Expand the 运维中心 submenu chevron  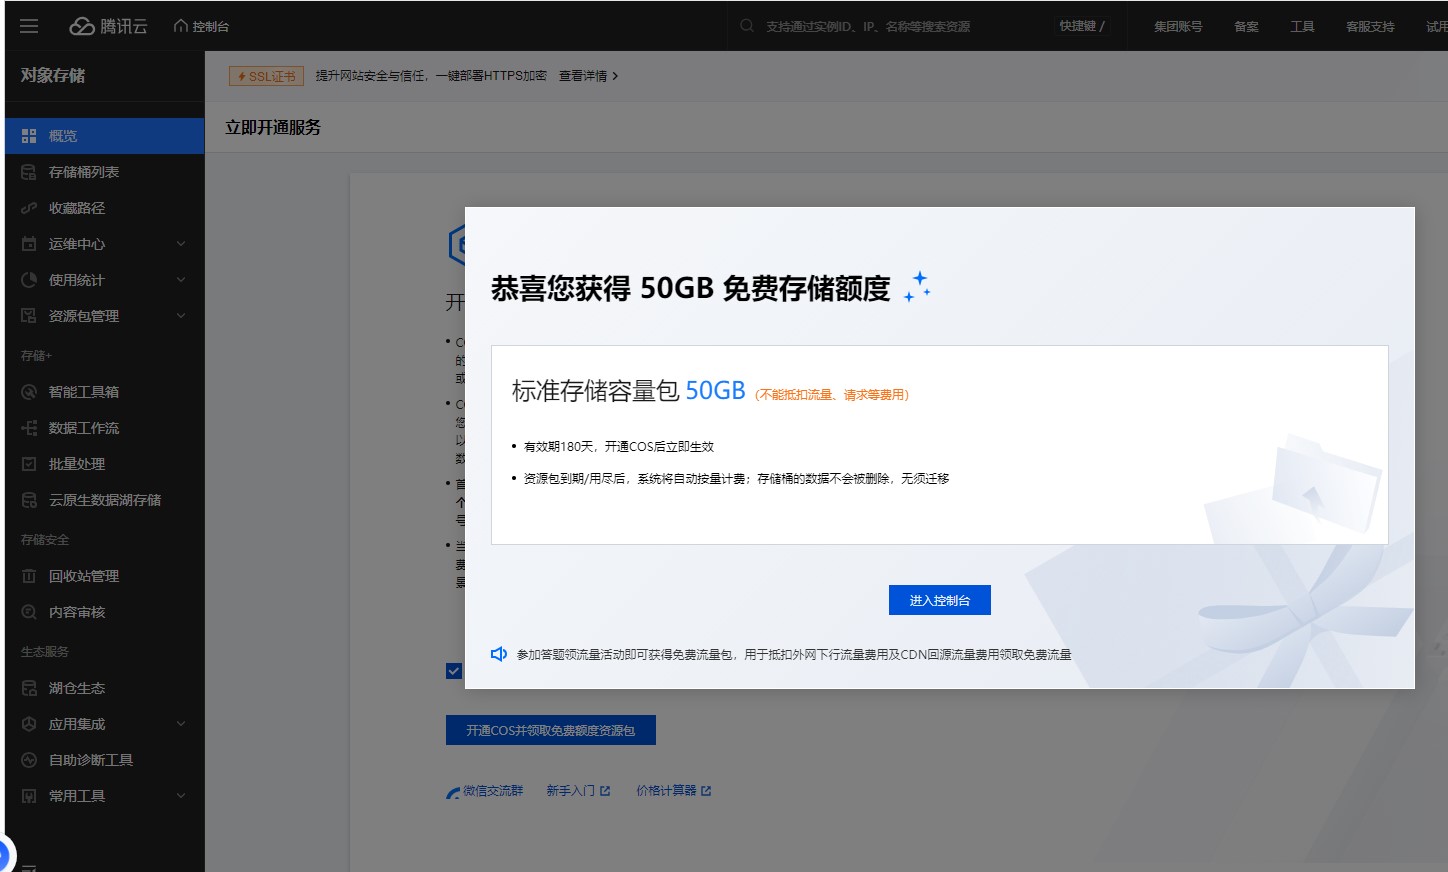point(181,244)
